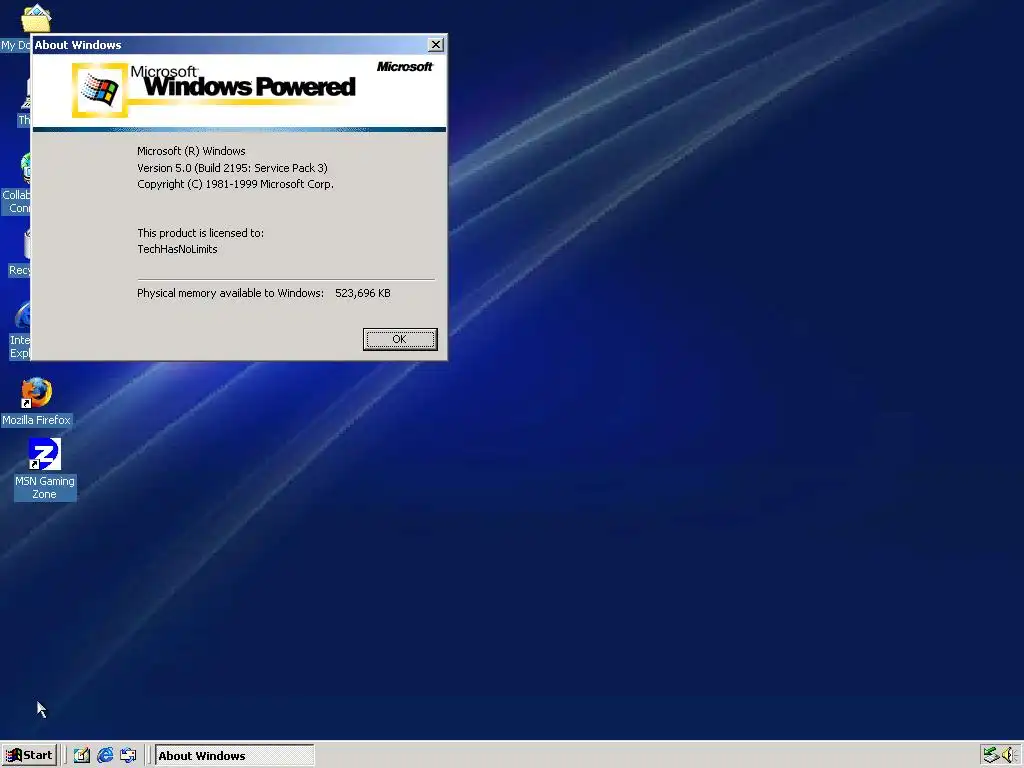Open the Start menu
This screenshot has width=1024, height=768.
point(29,755)
